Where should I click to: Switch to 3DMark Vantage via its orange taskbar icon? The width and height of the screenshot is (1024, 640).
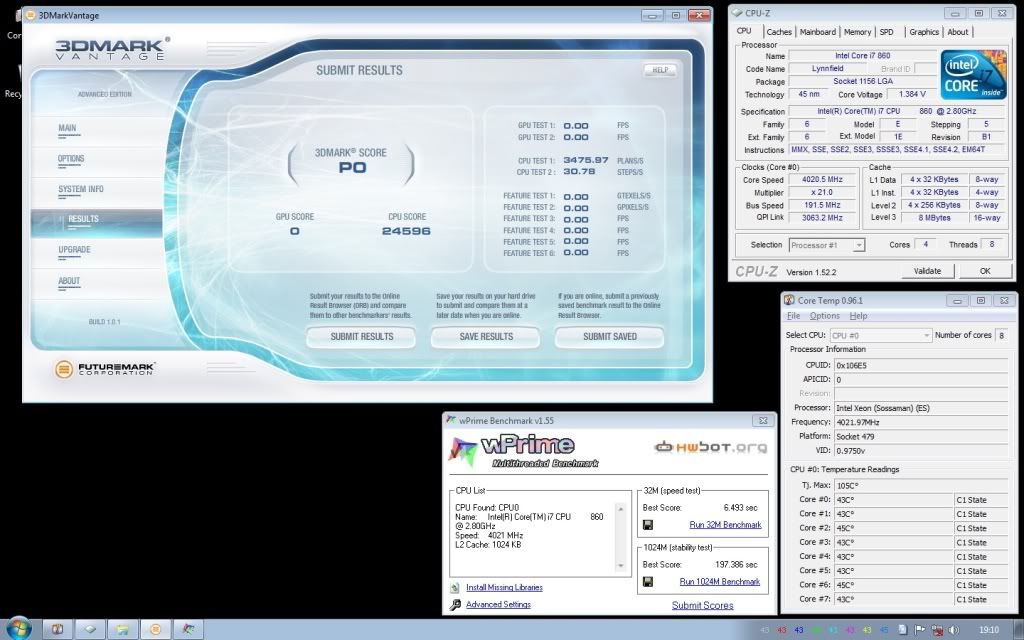coord(155,630)
